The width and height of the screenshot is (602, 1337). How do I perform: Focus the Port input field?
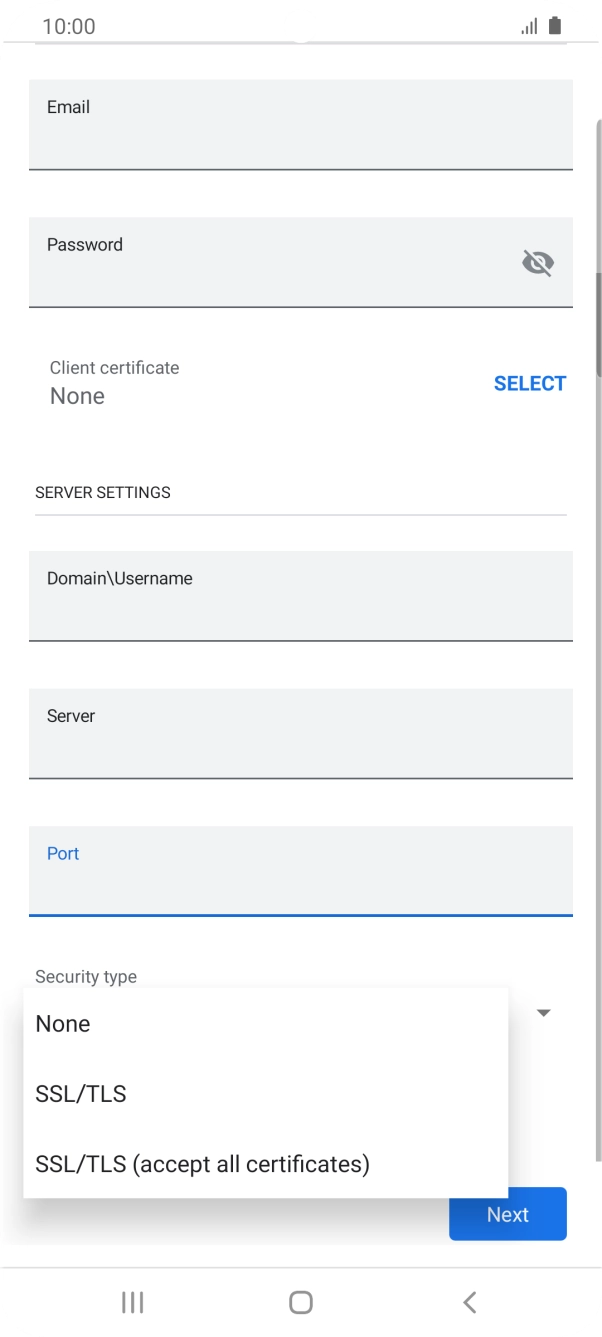click(x=300, y=871)
